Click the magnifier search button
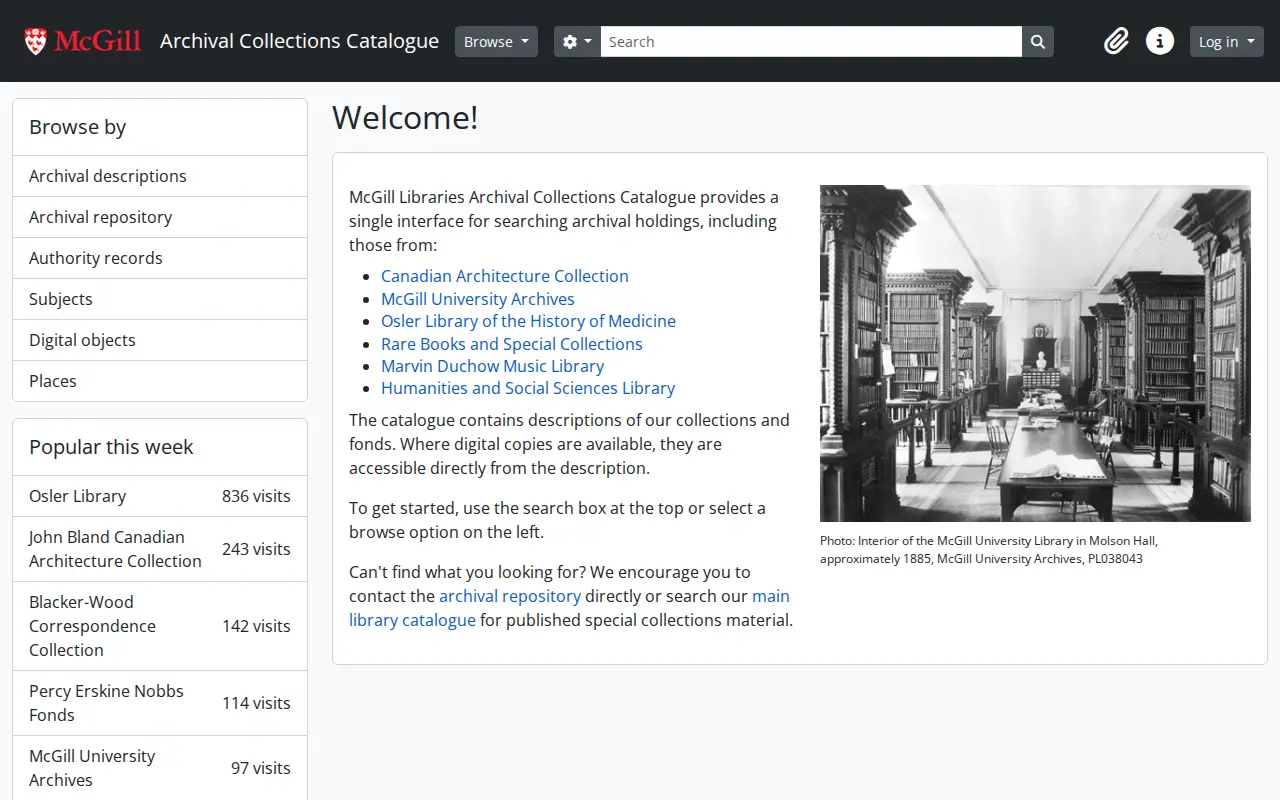This screenshot has height=800, width=1280. 1038,41
